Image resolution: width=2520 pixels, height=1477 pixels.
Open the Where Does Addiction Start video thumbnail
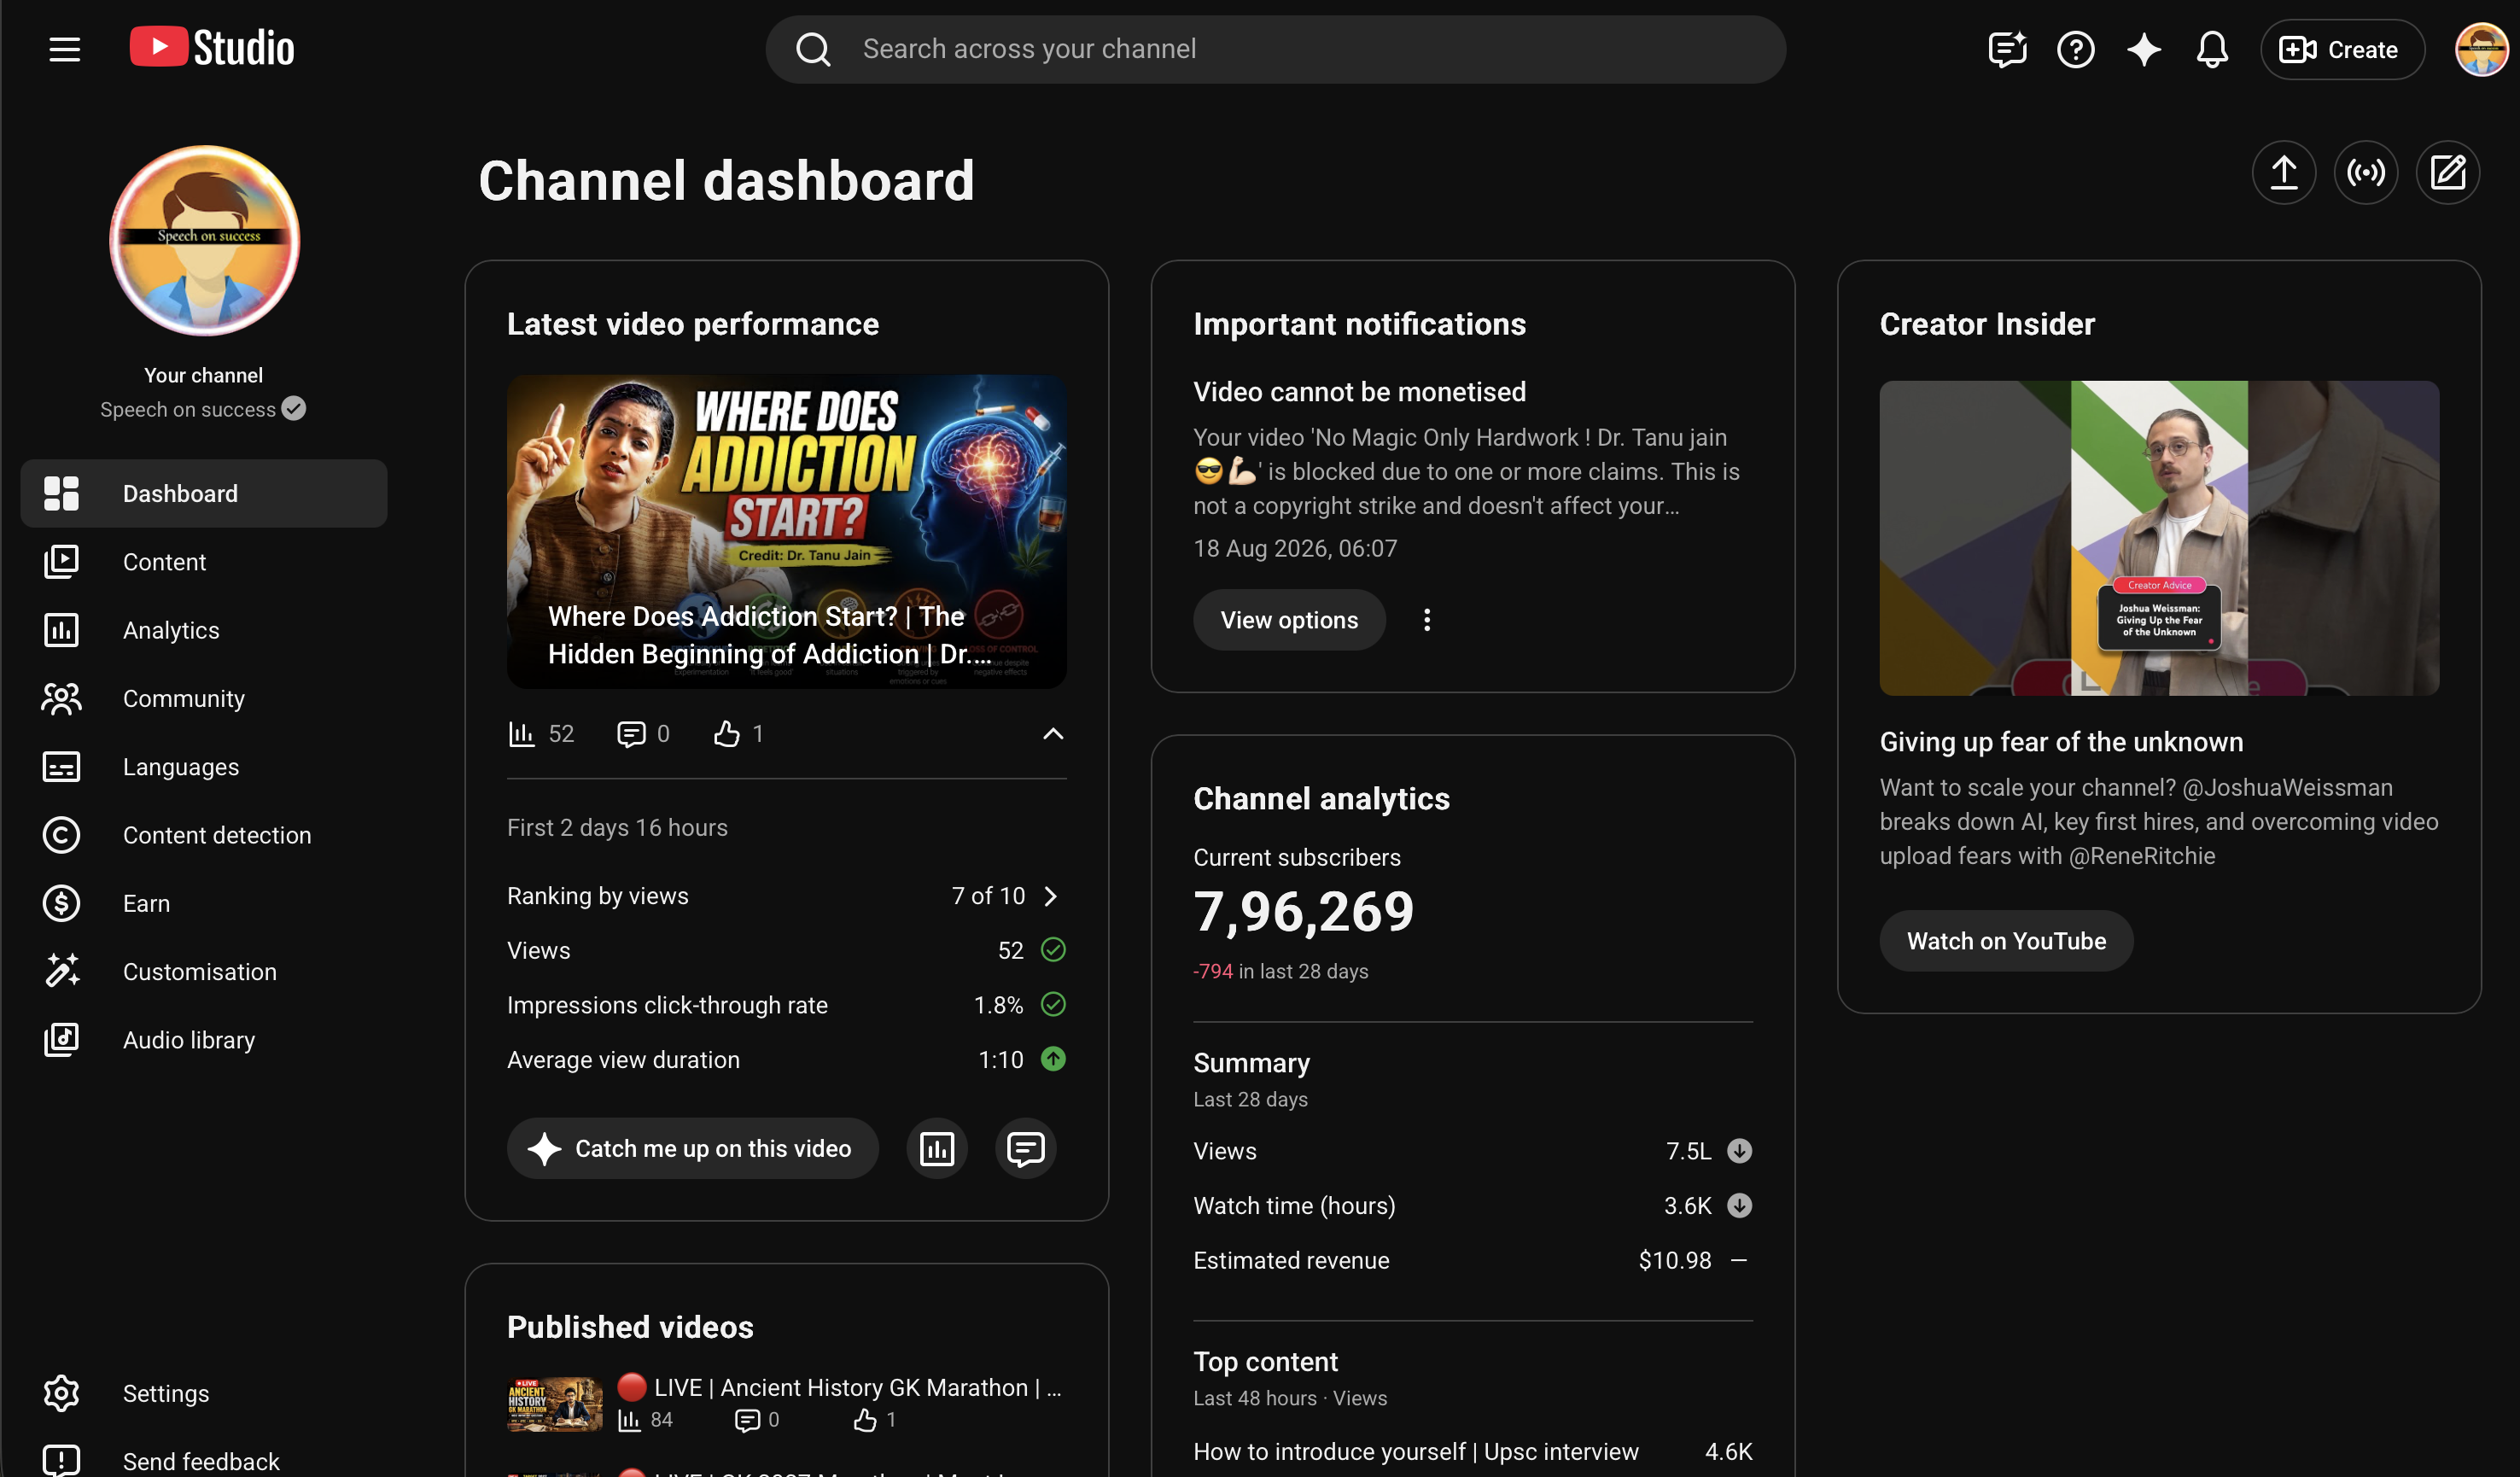(787, 531)
